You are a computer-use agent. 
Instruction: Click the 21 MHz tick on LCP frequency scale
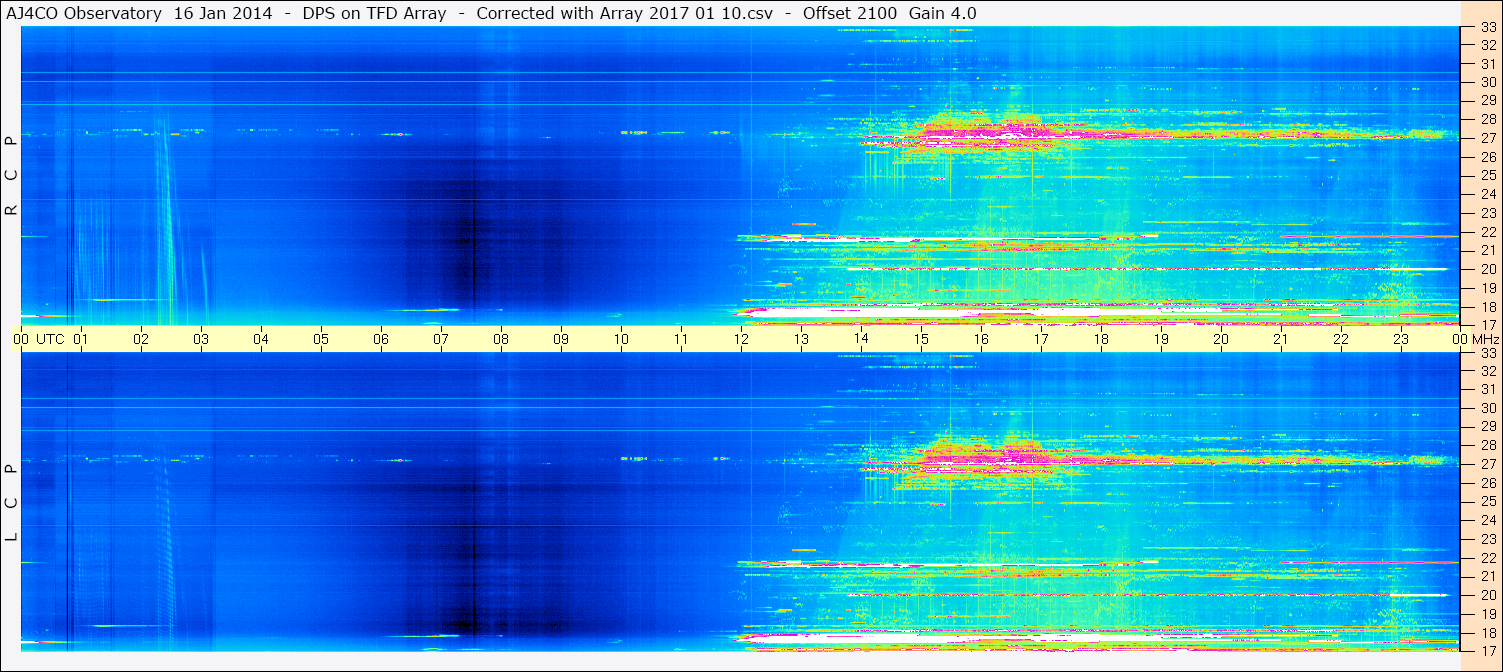tap(1487, 576)
